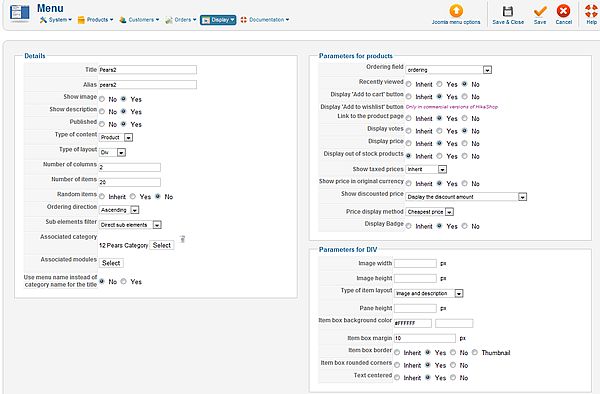Set Display votes to Yes

(x=439, y=131)
